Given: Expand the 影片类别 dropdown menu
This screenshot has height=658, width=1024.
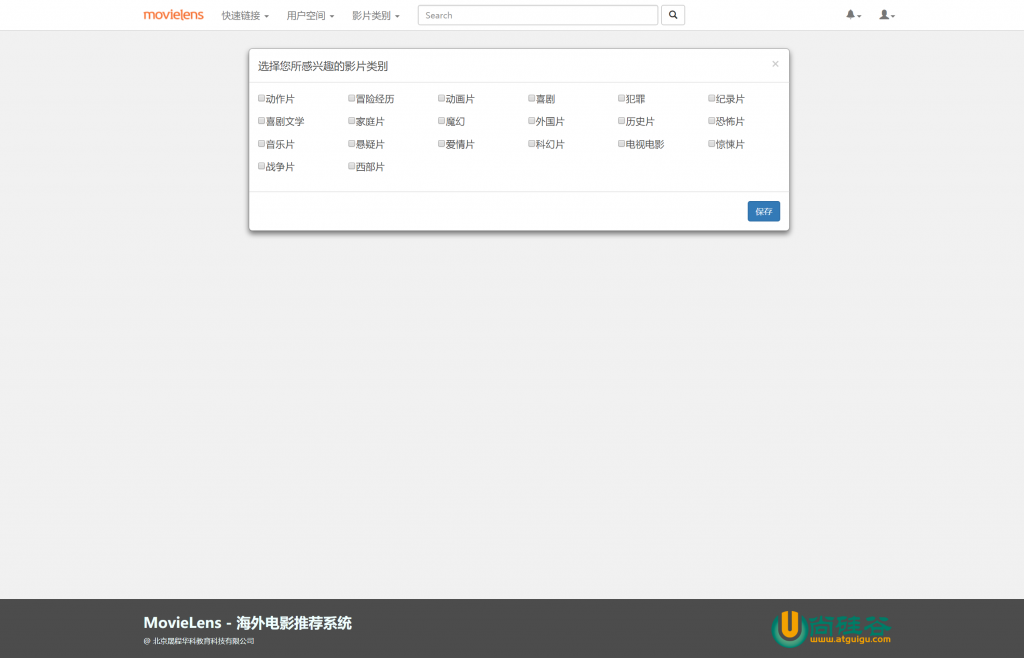Looking at the screenshot, I should (x=376, y=16).
